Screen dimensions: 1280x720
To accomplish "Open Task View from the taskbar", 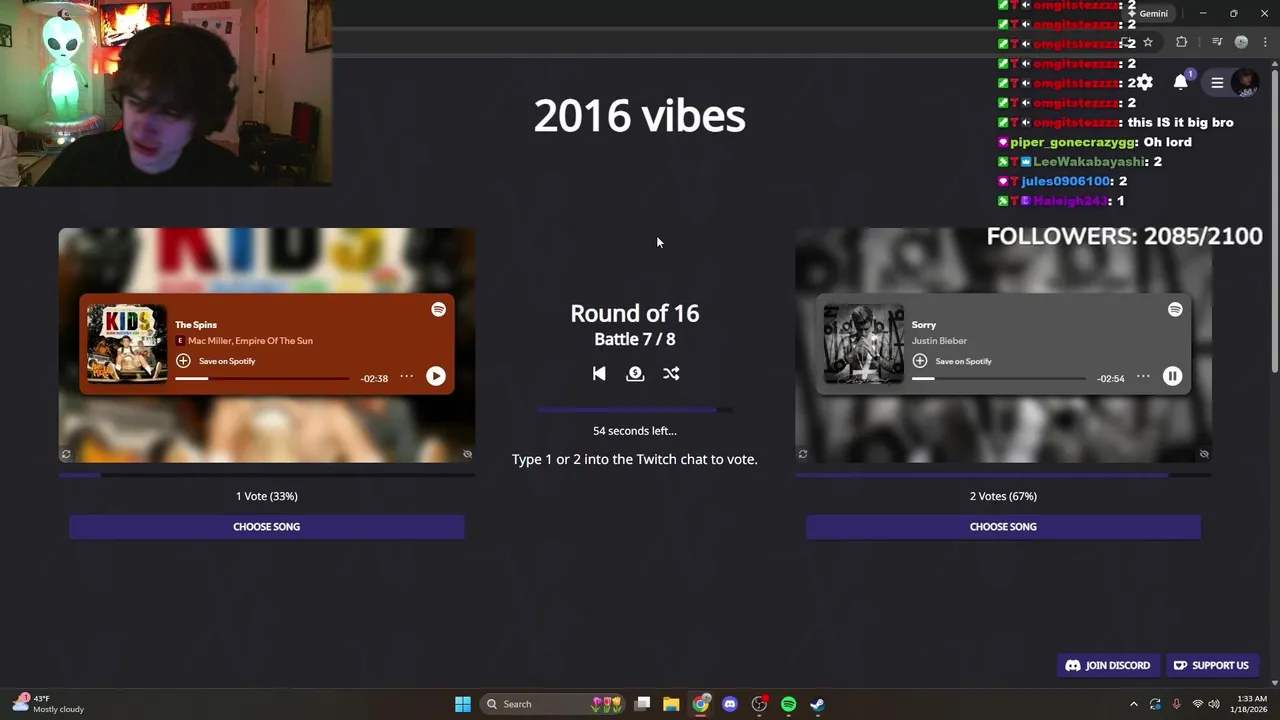I will point(643,704).
